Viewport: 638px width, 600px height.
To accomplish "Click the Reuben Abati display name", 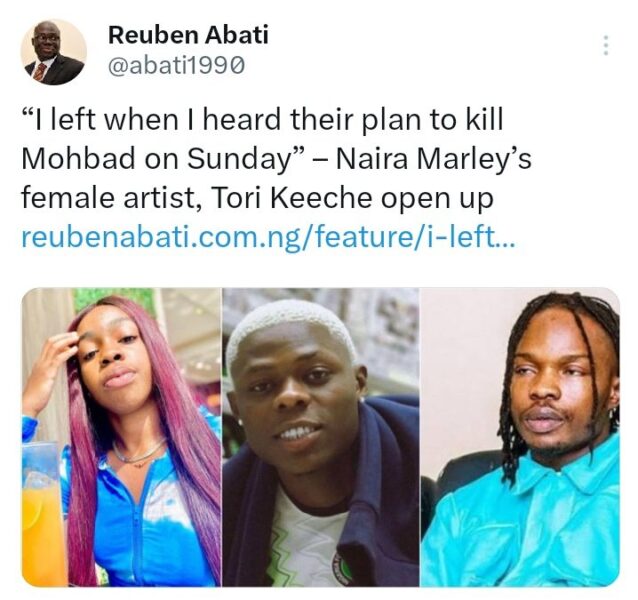I will click(188, 35).
